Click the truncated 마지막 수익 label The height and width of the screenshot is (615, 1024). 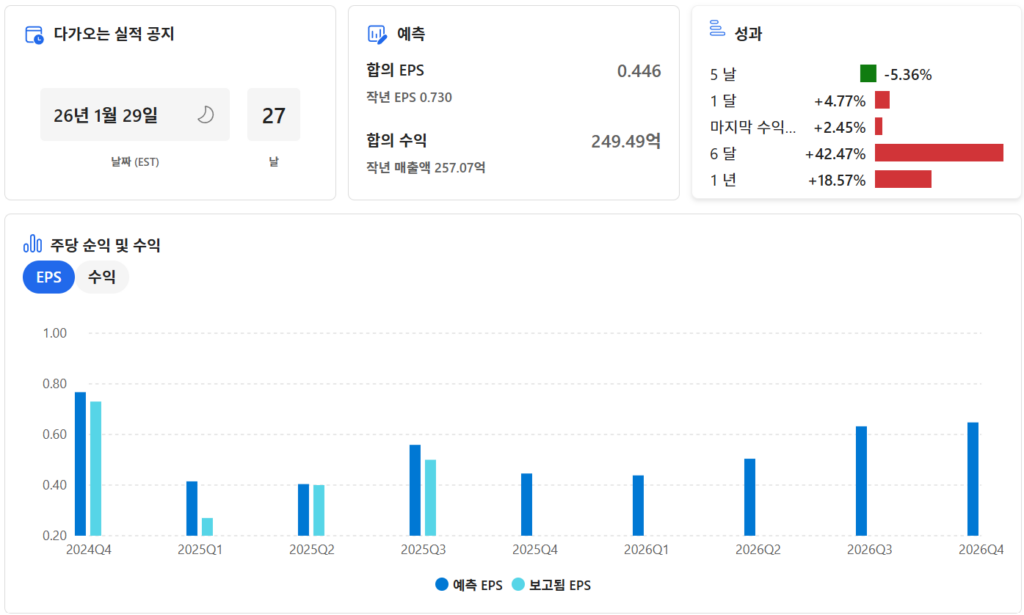click(x=753, y=127)
